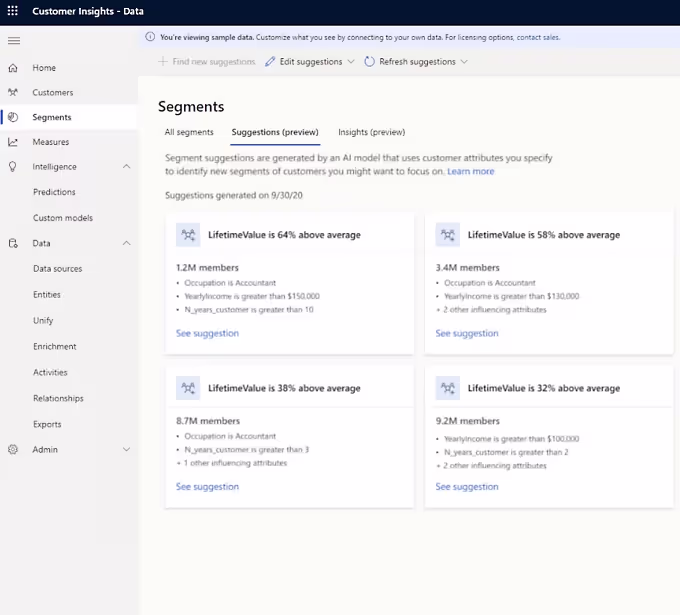The width and height of the screenshot is (680, 615).
Task: Click the segment icon on the 64% card
Action: (x=188, y=235)
